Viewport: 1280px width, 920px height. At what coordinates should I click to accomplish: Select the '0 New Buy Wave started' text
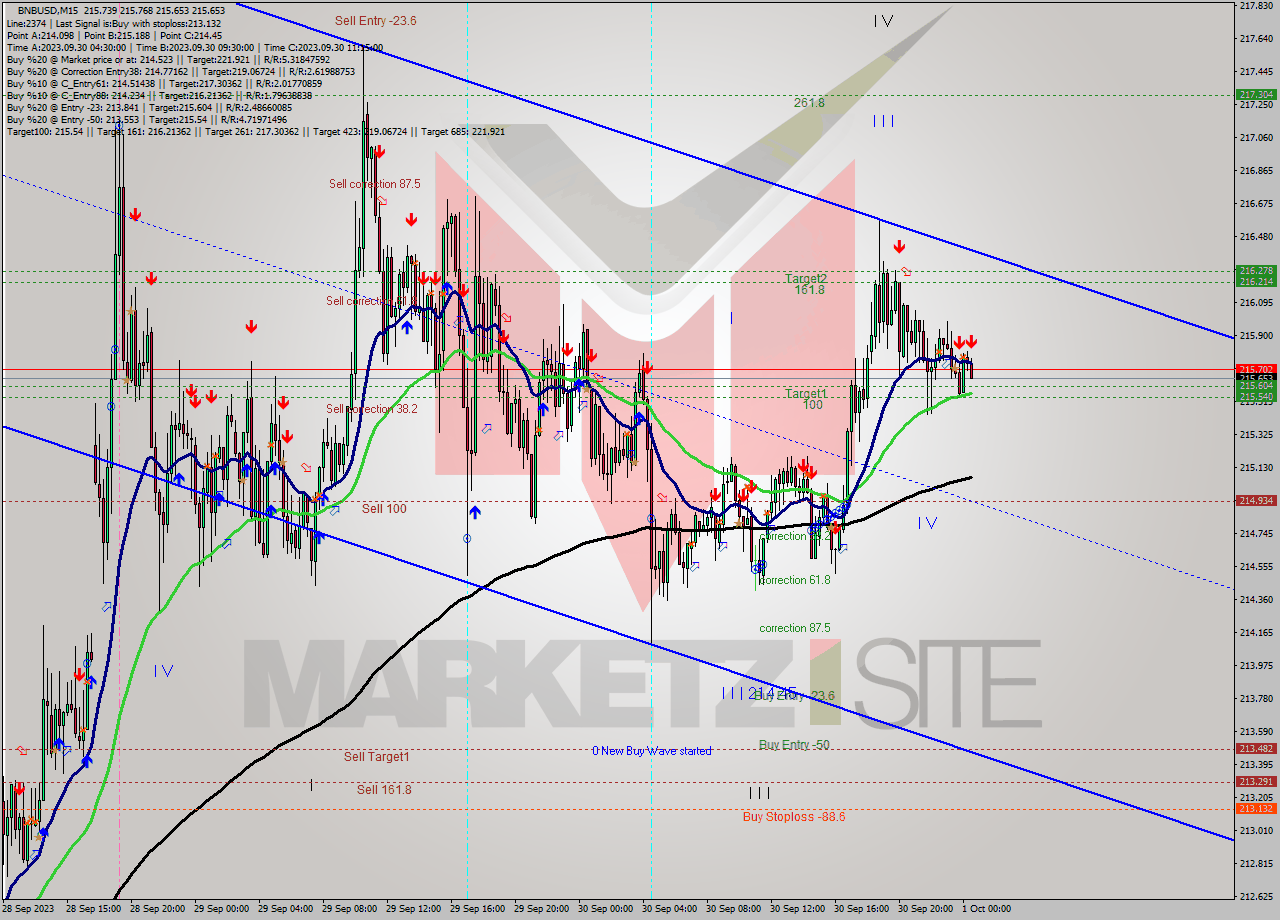651,751
